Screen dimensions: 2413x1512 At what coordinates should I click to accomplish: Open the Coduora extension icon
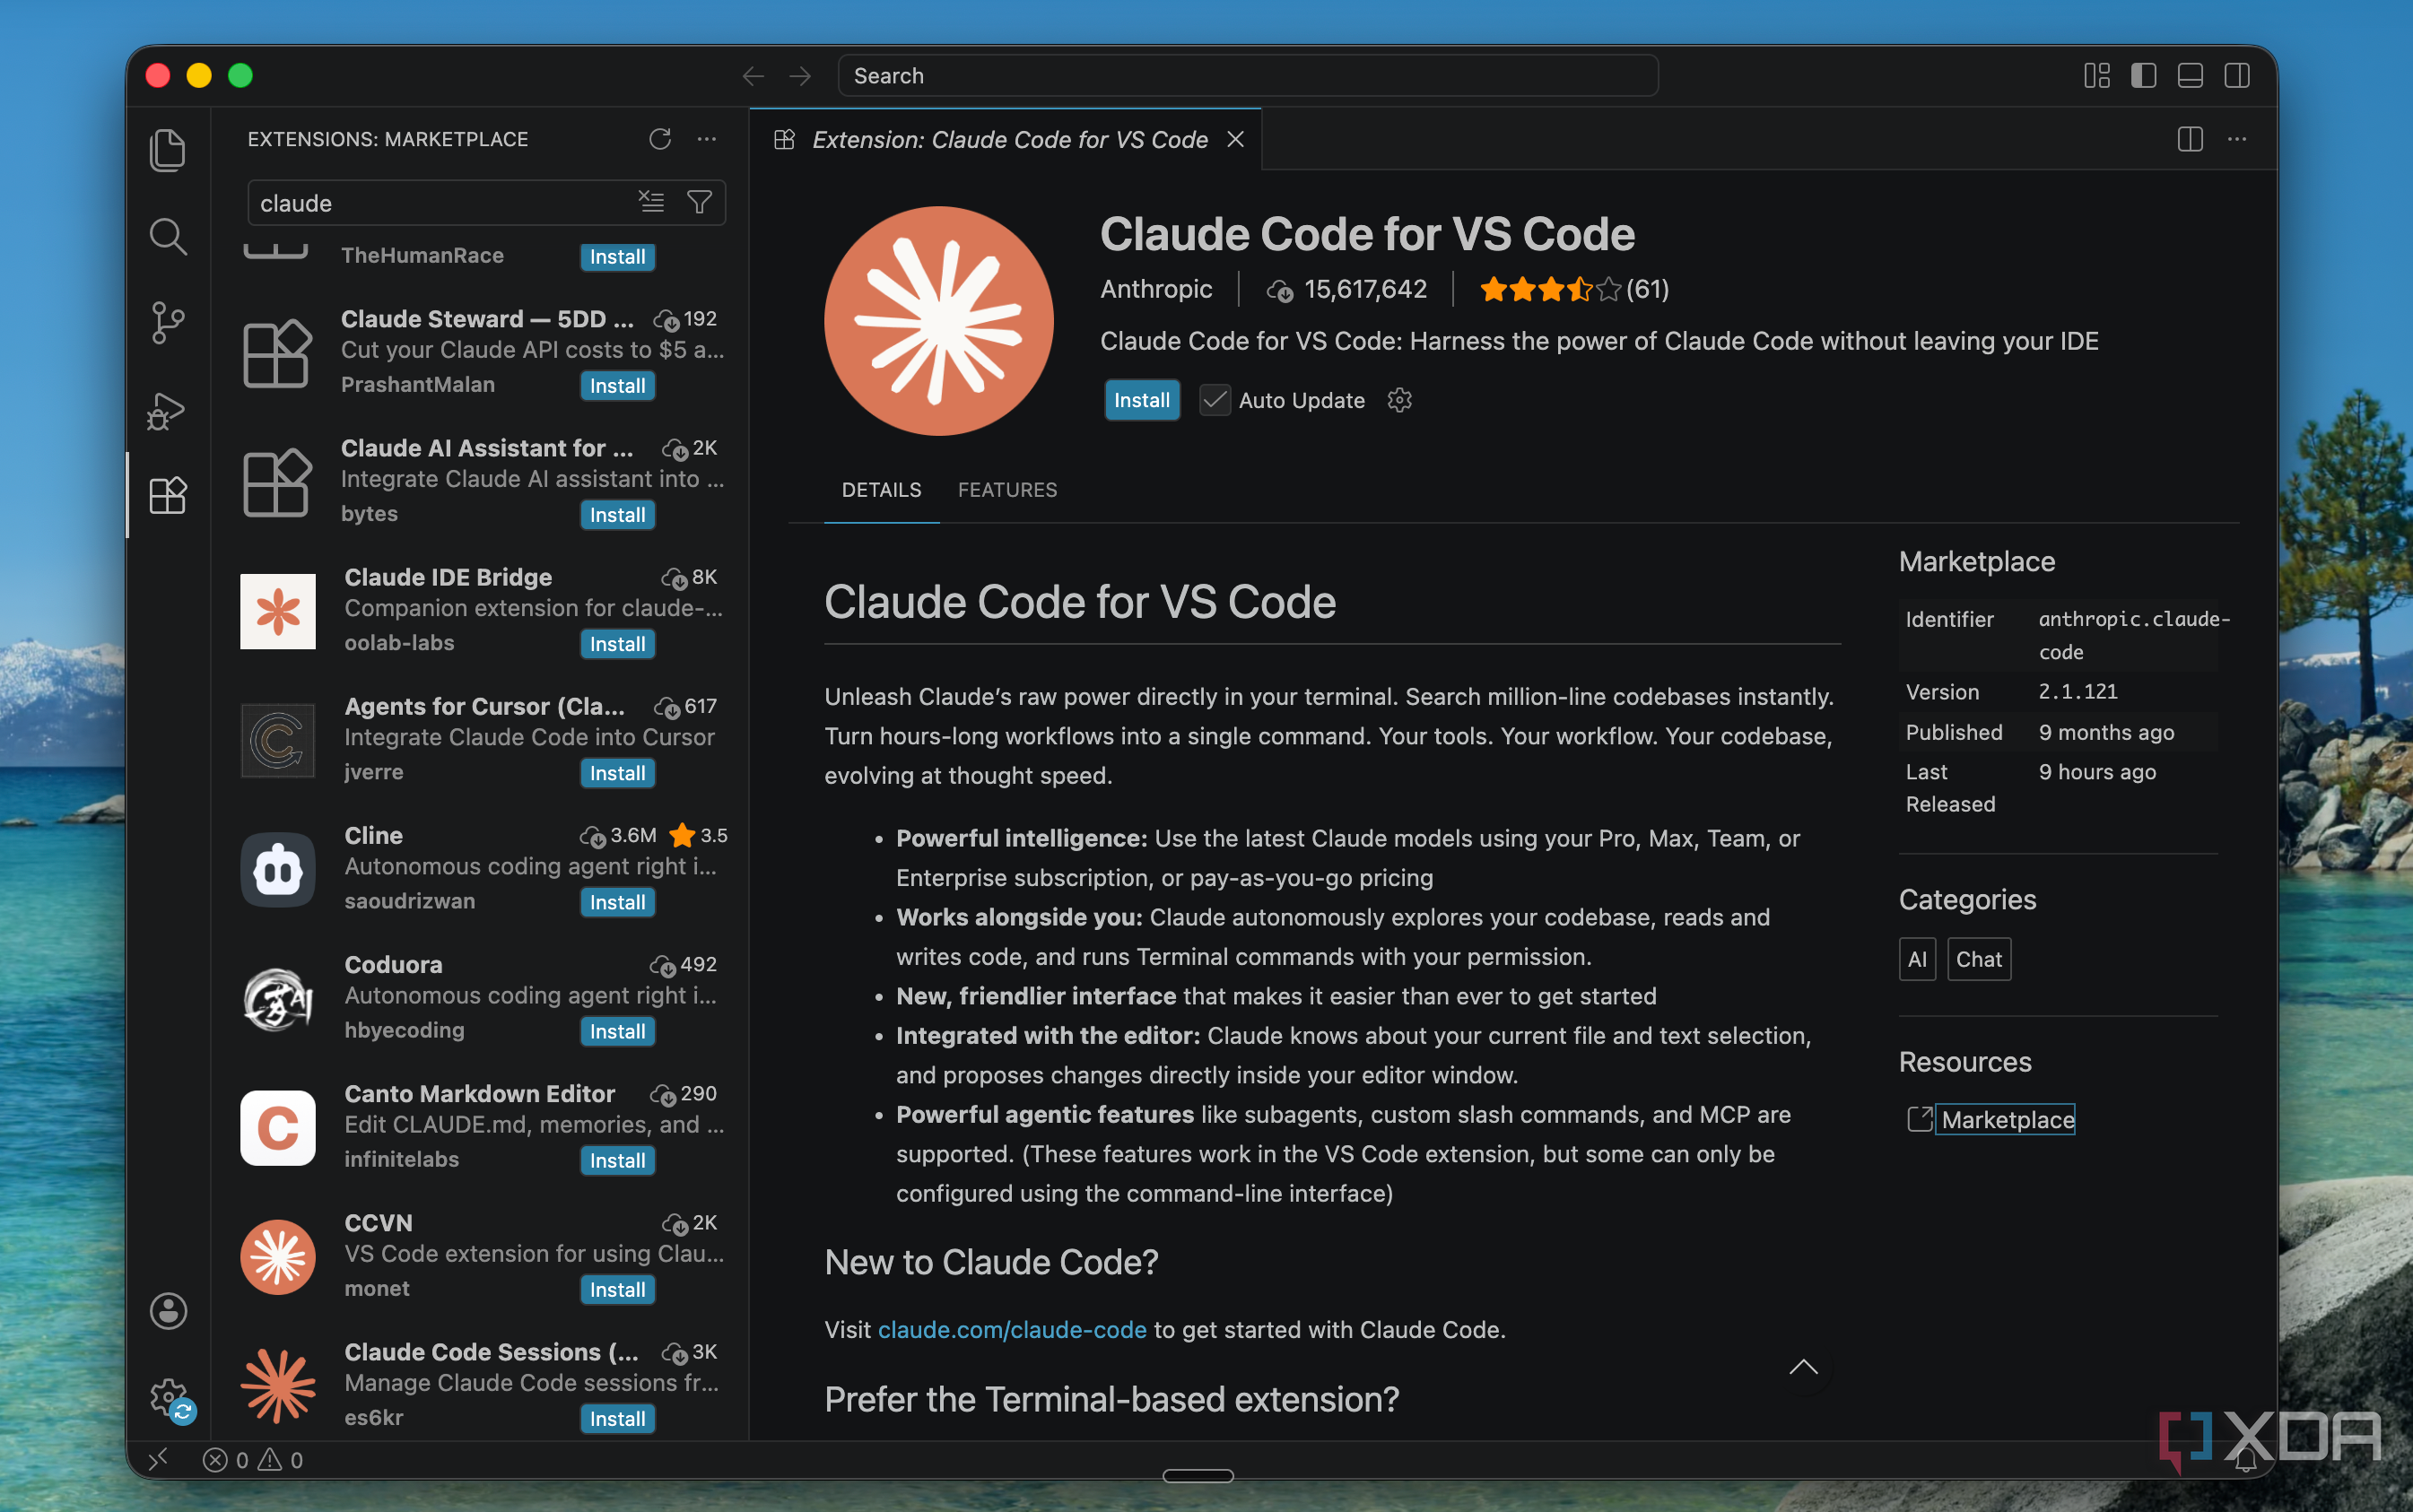278,998
